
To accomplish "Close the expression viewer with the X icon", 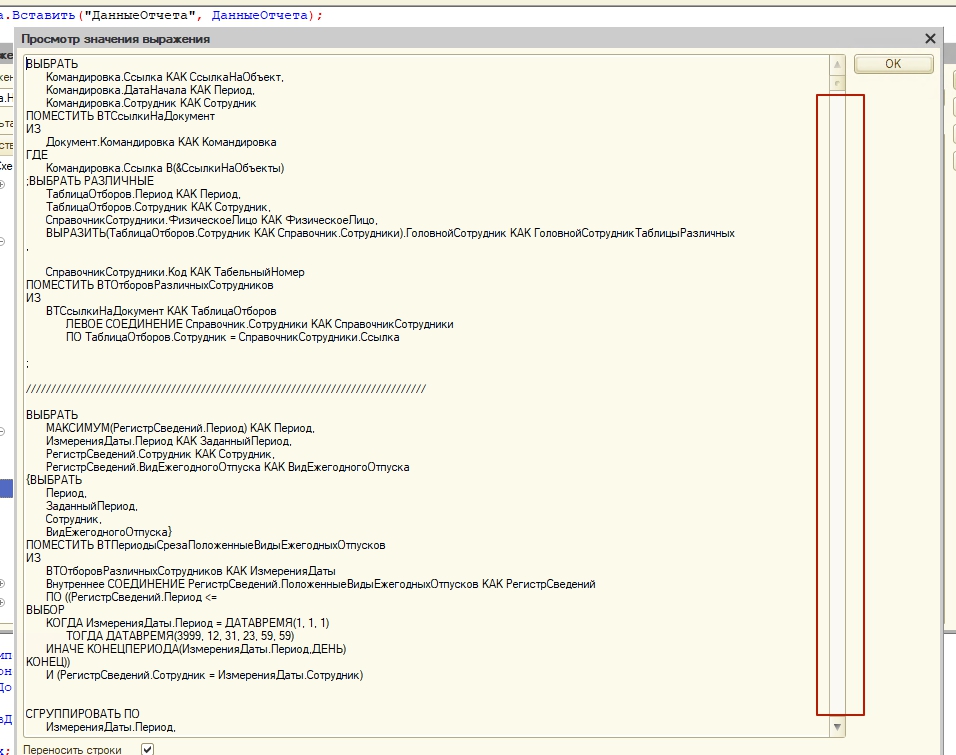I will pyautogui.click(x=930, y=39).
